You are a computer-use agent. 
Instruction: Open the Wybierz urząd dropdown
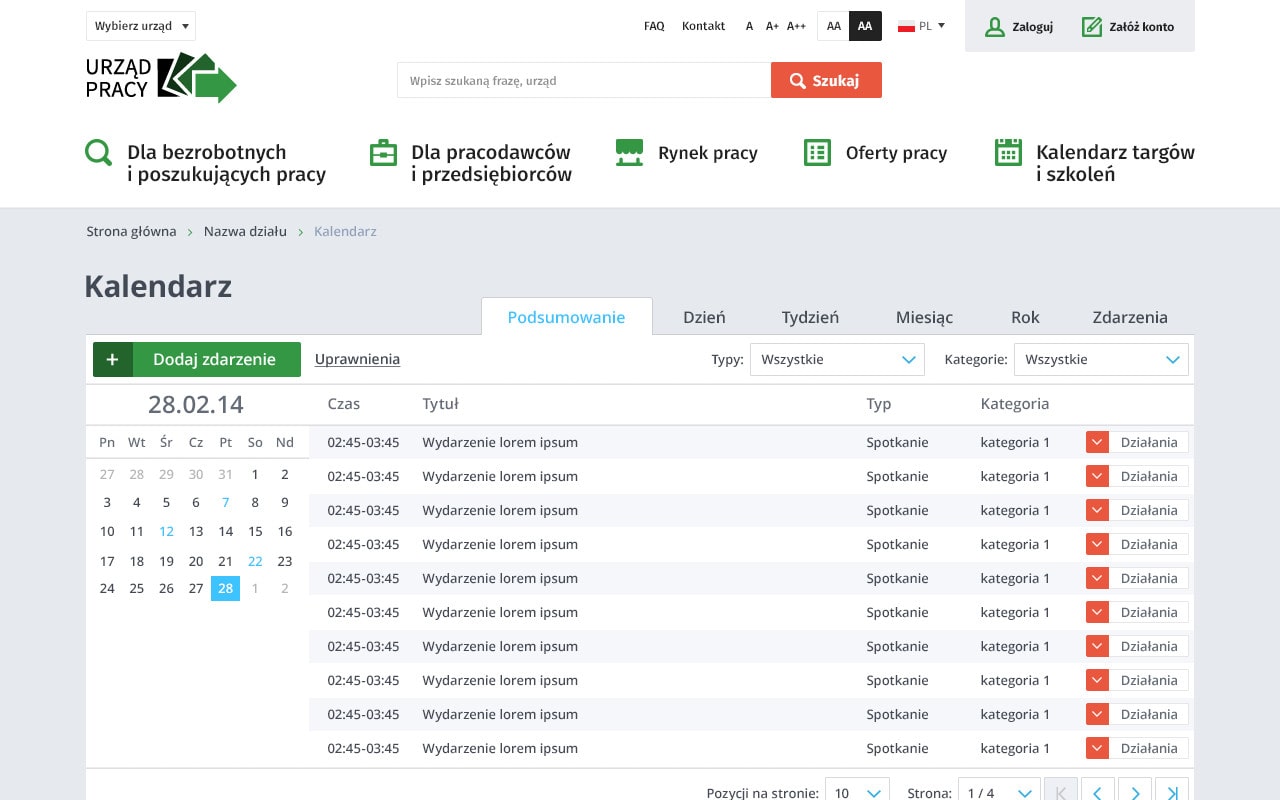(x=141, y=26)
